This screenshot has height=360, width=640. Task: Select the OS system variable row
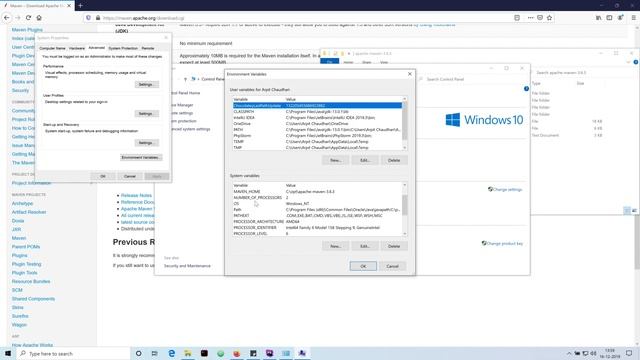tap(317, 203)
